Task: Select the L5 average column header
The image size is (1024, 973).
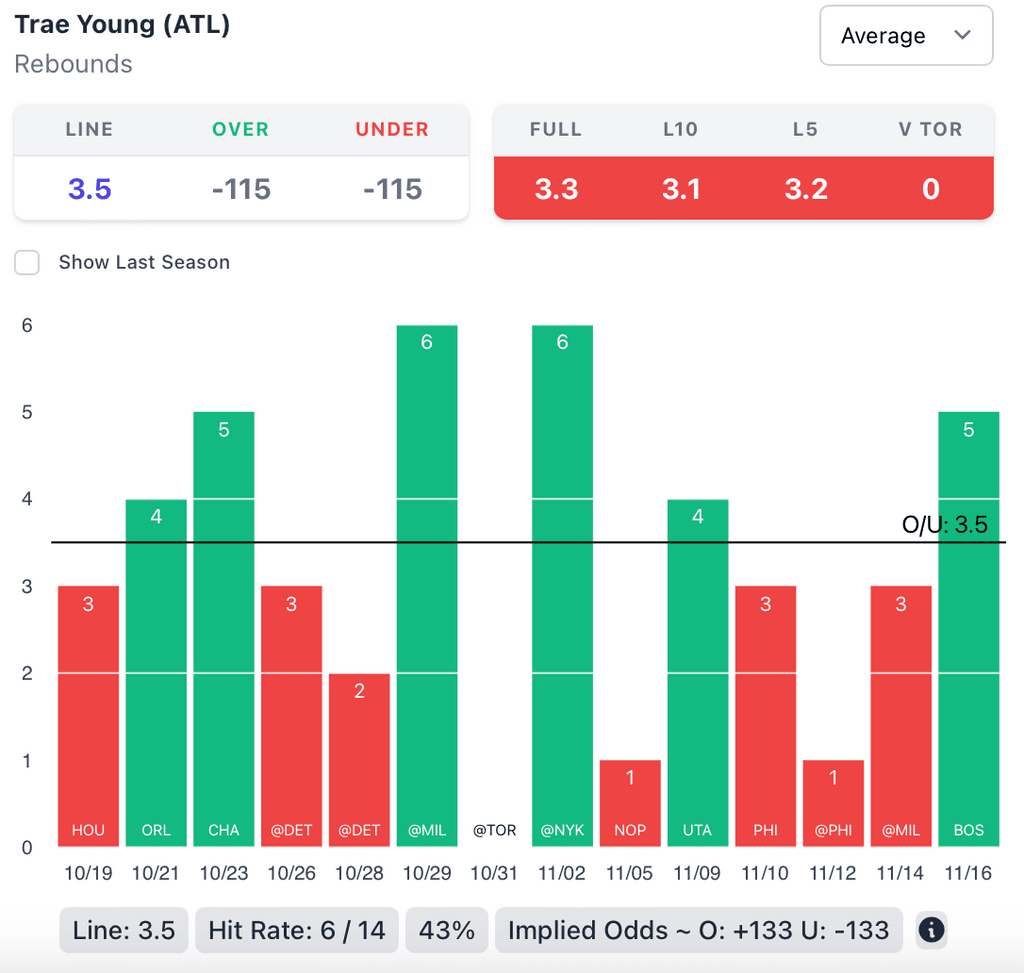Action: click(x=805, y=129)
